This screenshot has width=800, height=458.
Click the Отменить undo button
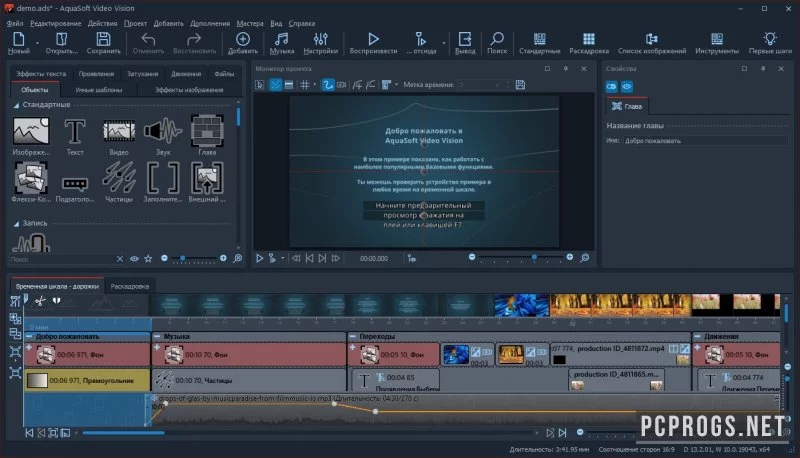pos(148,43)
